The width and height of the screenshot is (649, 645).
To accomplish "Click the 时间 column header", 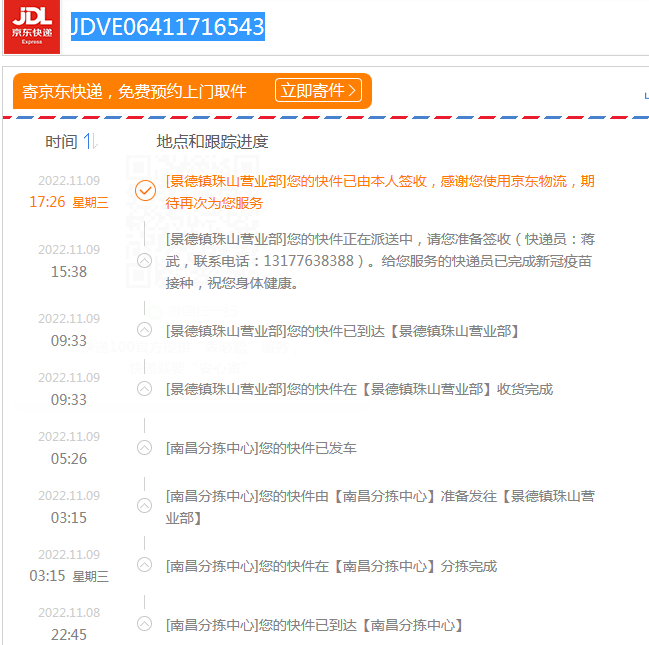I will tap(61, 142).
